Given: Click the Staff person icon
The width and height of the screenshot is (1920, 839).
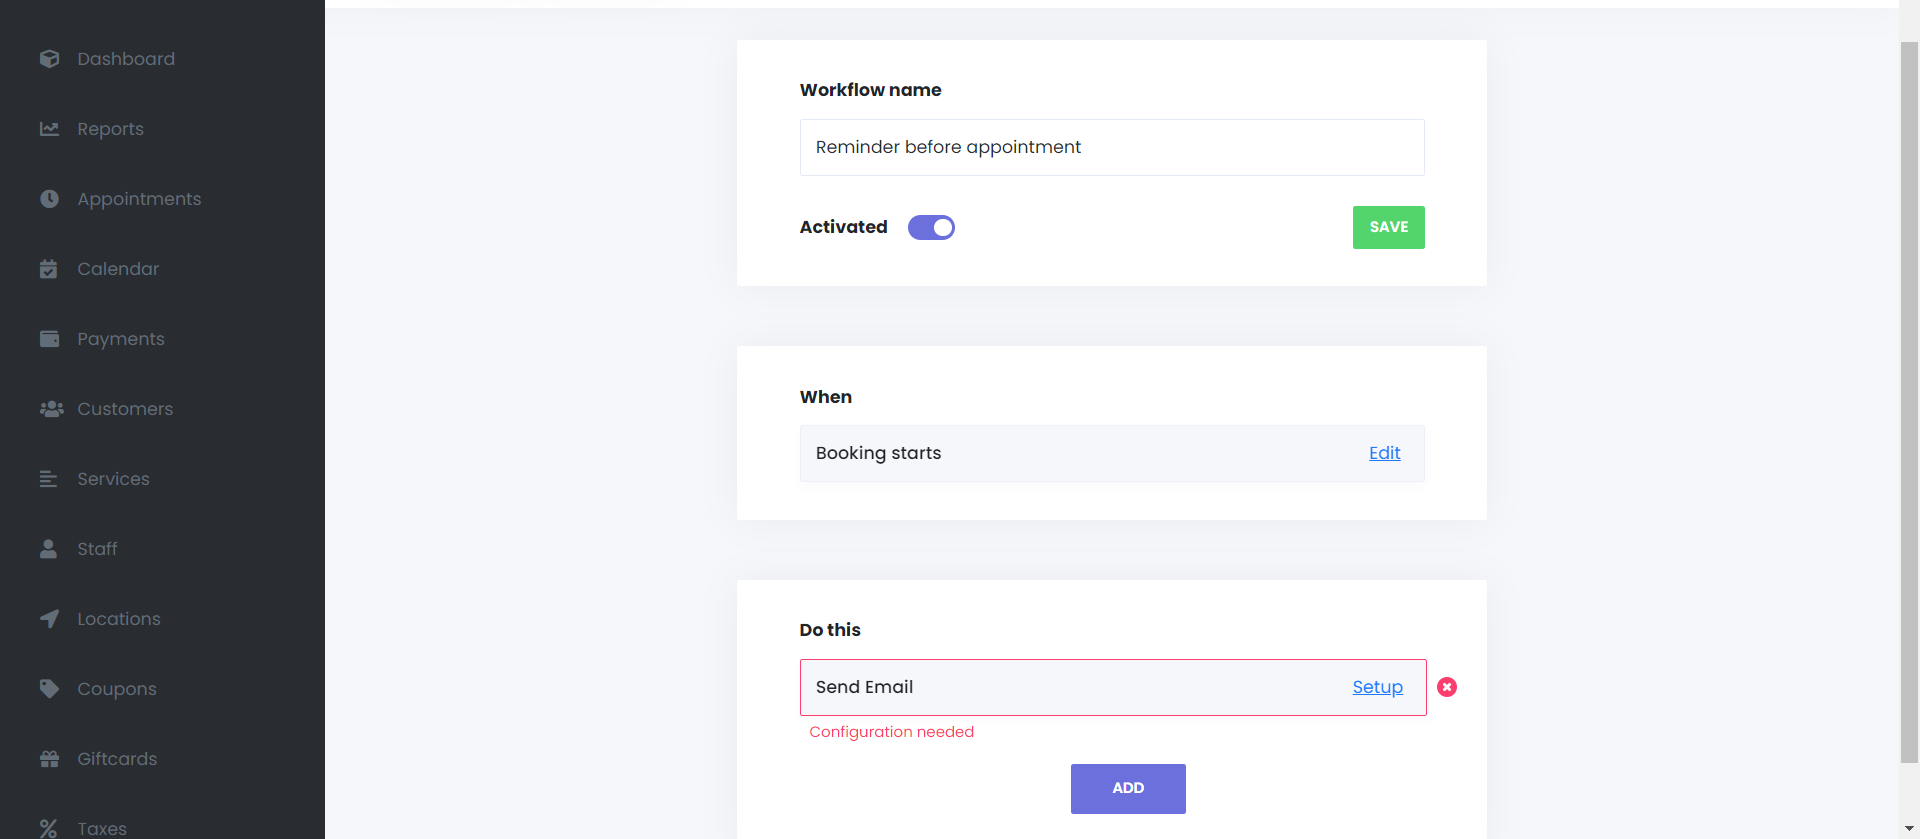Looking at the screenshot, I should (x=48, y=549).
